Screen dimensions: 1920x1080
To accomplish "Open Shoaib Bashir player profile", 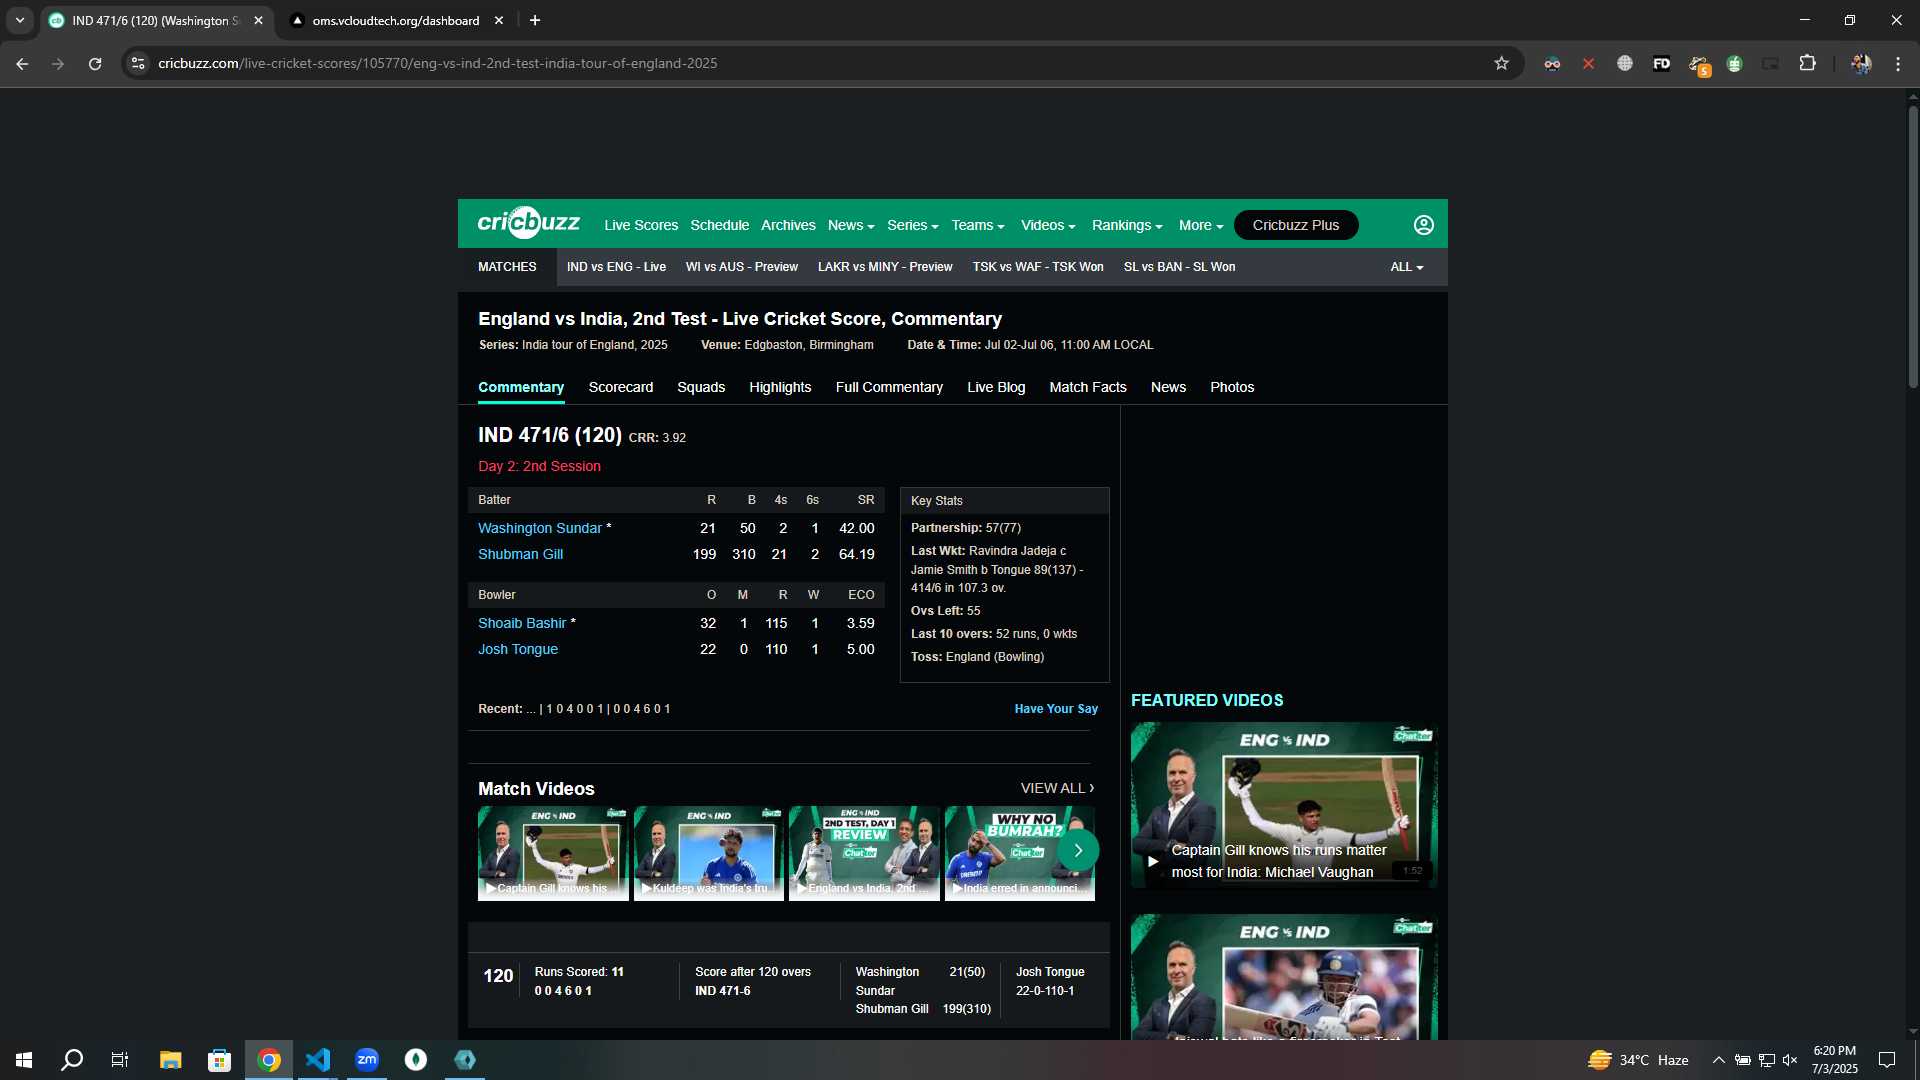I will click(x=522, y=623).
